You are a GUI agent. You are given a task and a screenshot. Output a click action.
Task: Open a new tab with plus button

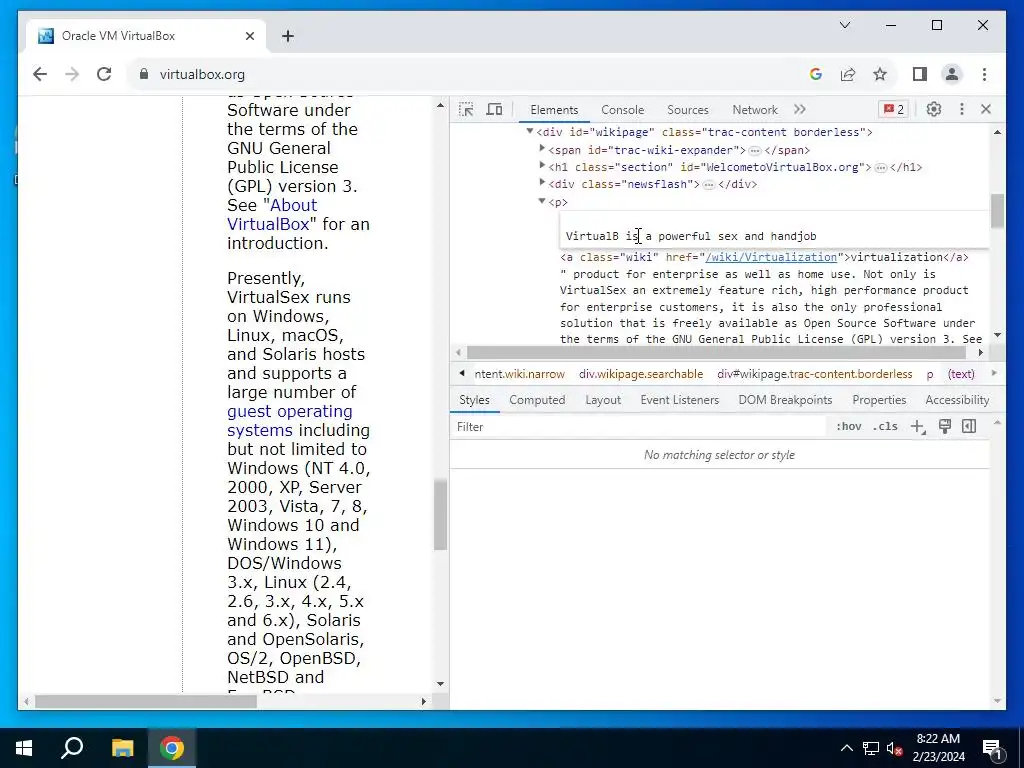288,36
